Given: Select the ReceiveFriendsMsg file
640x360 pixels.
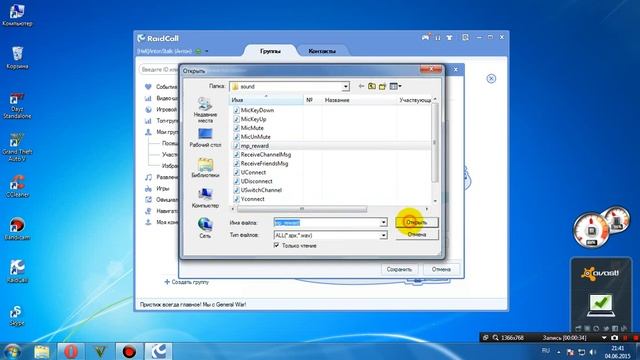Looking at the screenshot, I should pyautogui.click(x=260, y=164).
